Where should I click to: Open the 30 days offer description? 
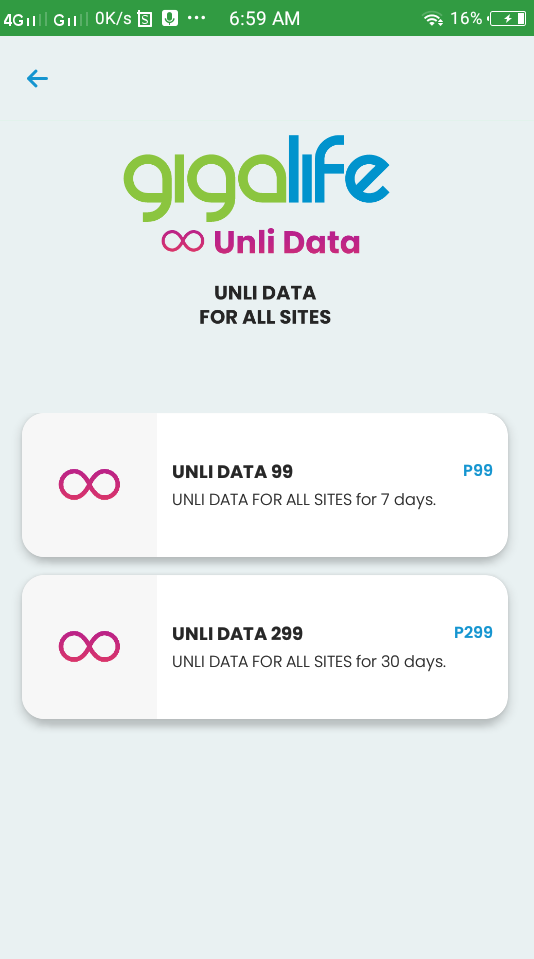(309, 662)
